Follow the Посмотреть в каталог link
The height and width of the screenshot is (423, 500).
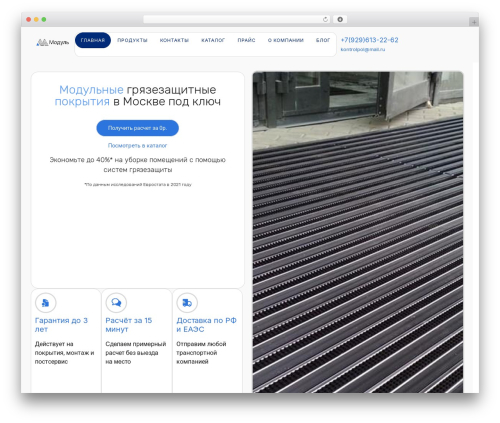coord(137,146)
